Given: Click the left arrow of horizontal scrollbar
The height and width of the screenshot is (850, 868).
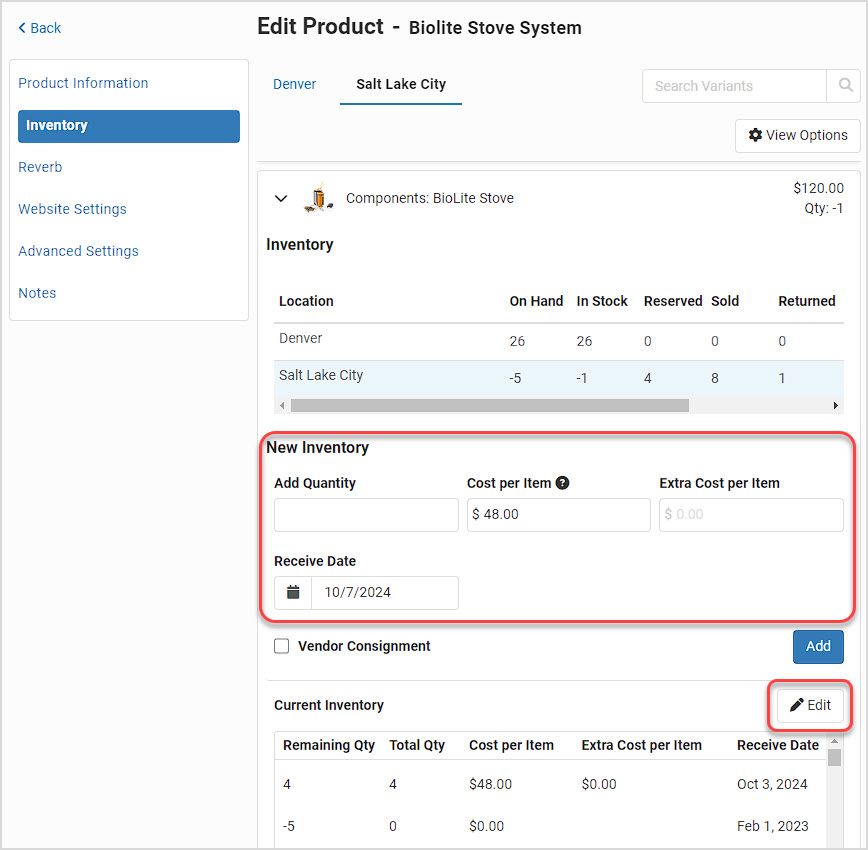Looking at the screenshot, I should click(282, 405).
